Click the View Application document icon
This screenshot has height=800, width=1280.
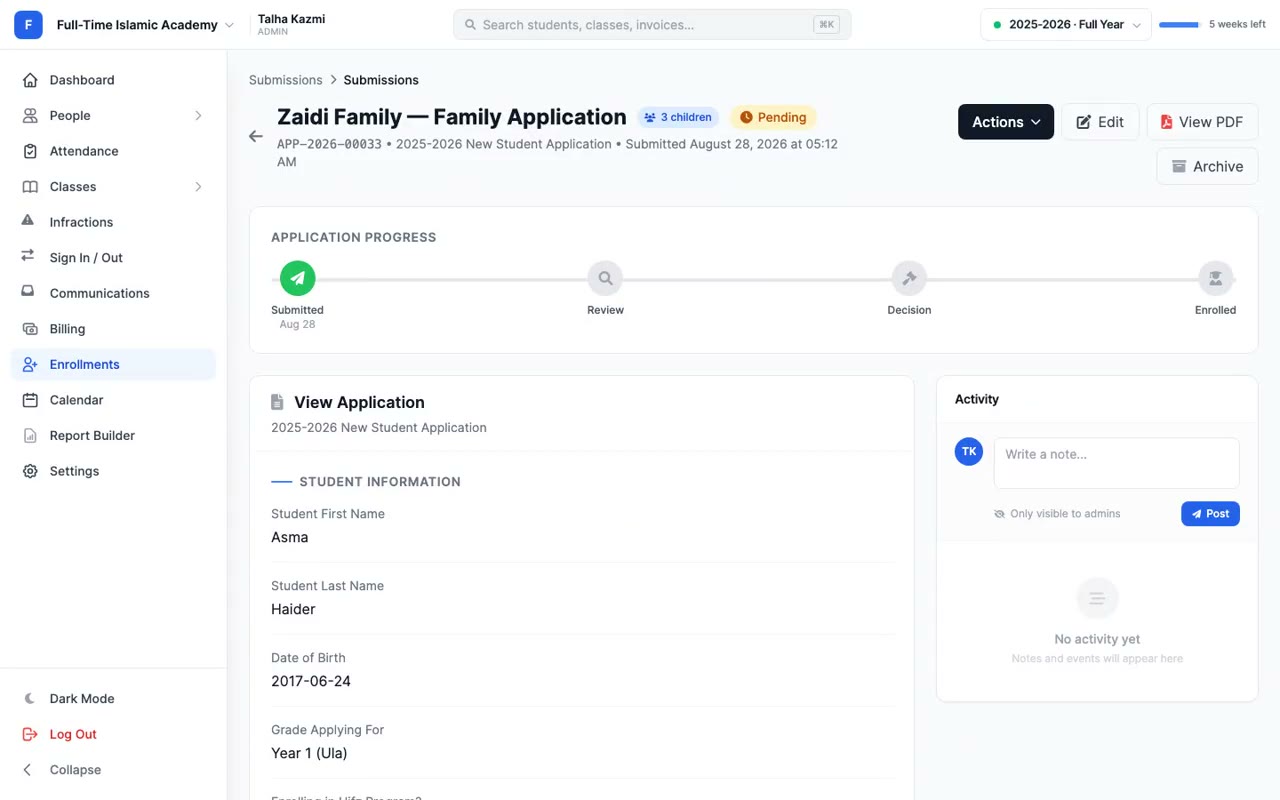coord(277,402)
